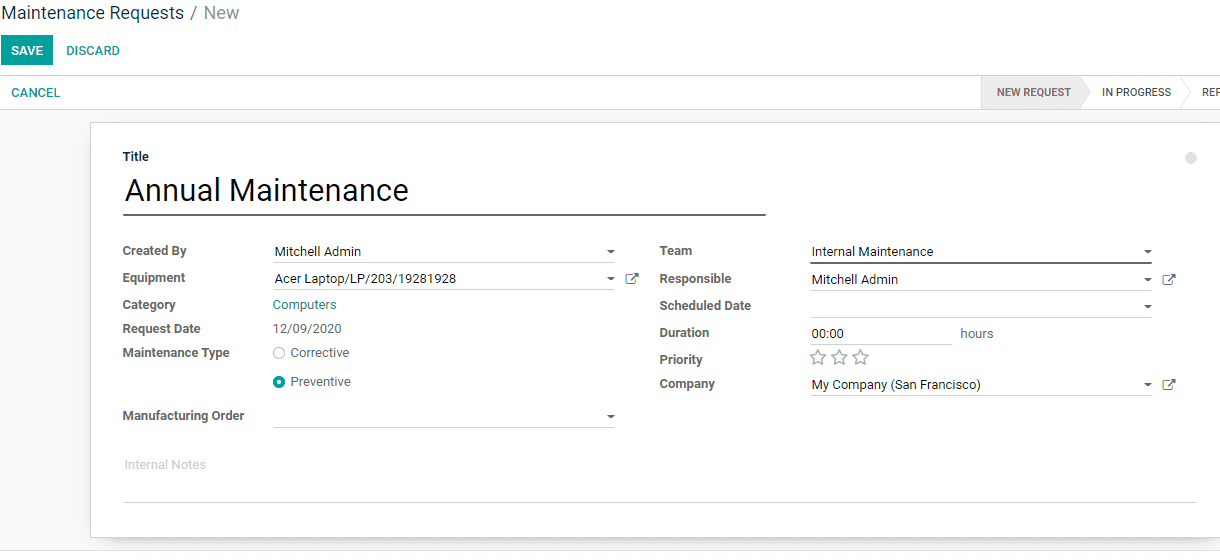The image size is (1220, 560).
Task: Open external link for Company record
Action: tap(1169, 385)
